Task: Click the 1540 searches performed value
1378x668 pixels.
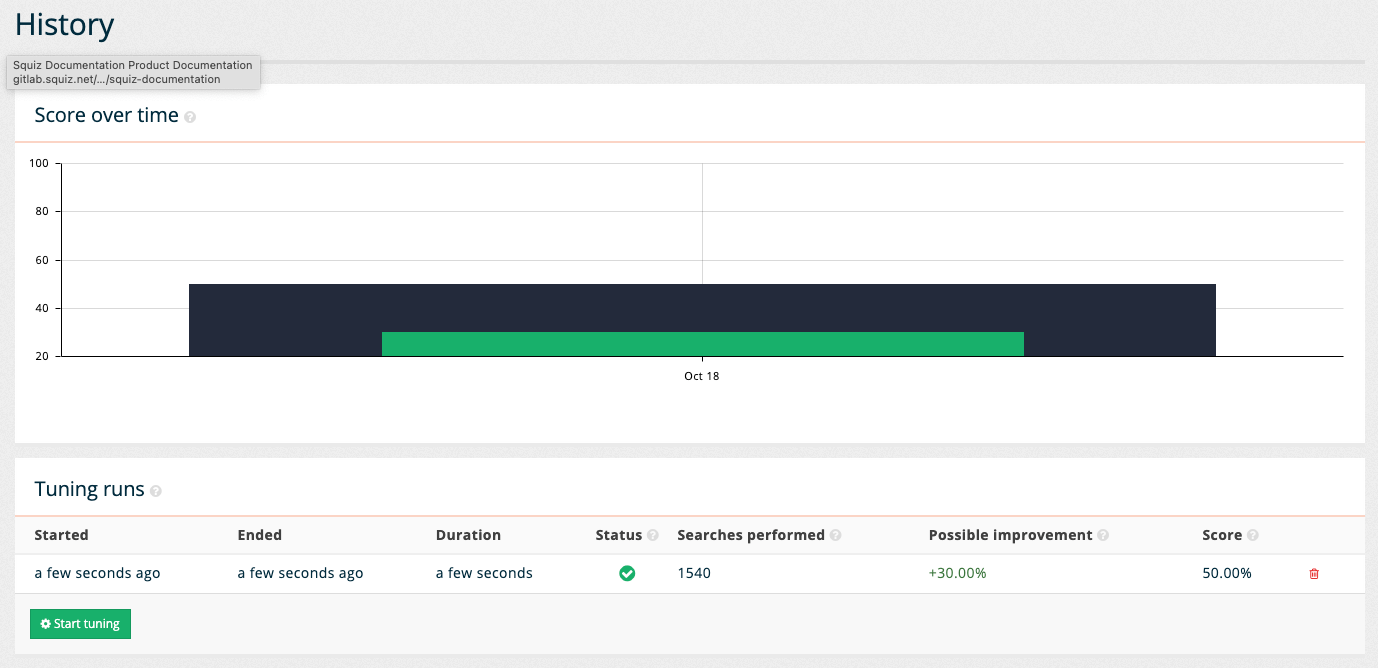Action: coord(694,574)
